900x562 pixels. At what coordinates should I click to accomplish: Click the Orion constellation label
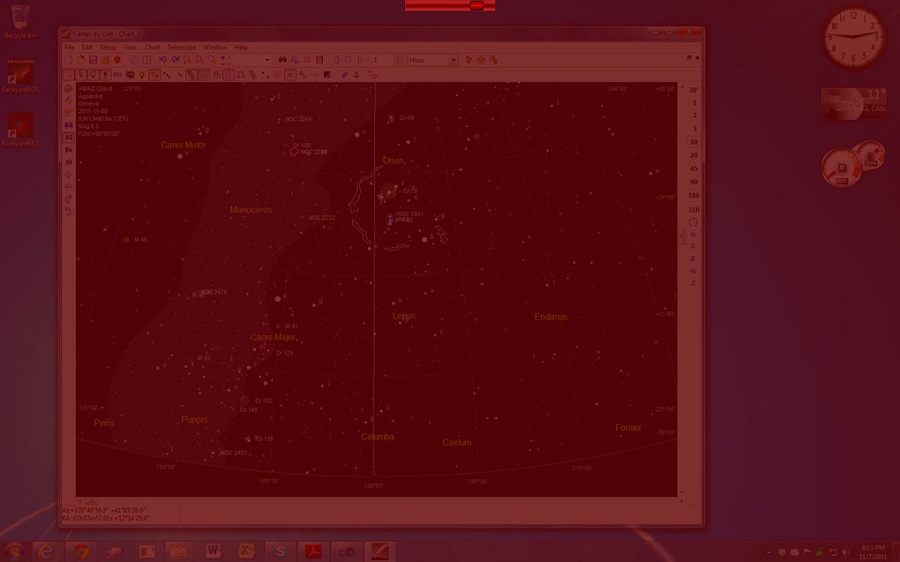(393, 161)
